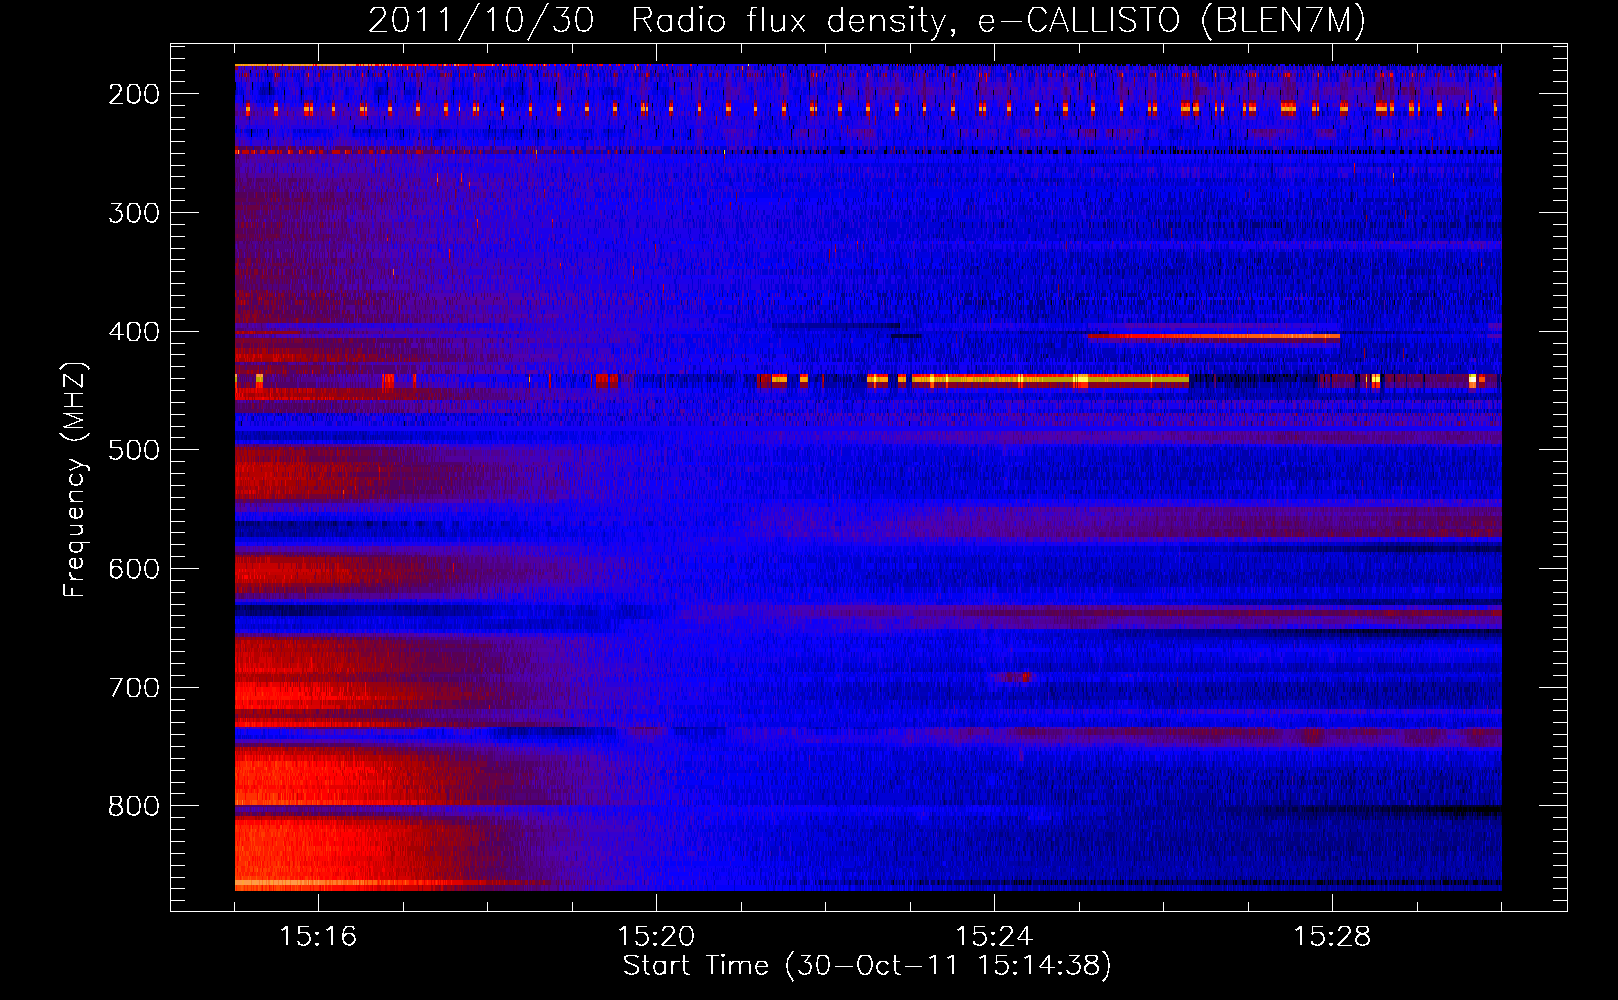Click the 'Start Time (30-Oct-11 15:14:38)' axis label
Image resolution: width=1618 pixels, height=1000 pixels.
[x=867, y=966]
